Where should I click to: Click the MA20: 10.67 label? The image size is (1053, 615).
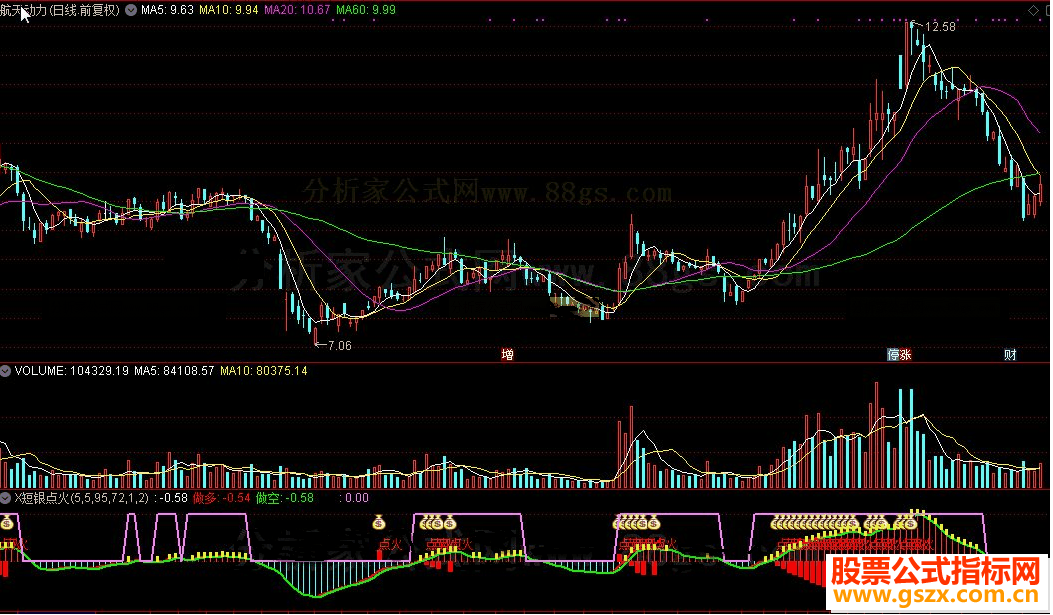click(x=297, y=10)
